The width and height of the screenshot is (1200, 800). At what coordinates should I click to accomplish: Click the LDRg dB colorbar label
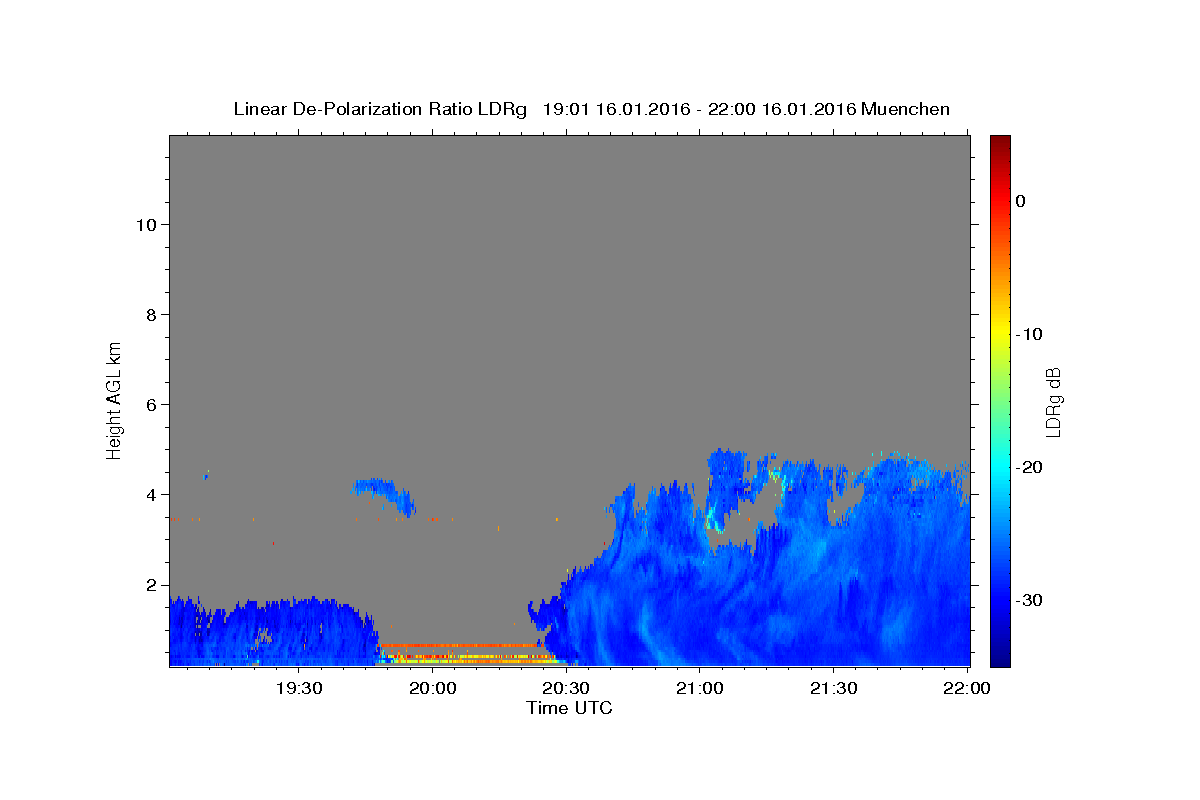(x=1054, y=401)
